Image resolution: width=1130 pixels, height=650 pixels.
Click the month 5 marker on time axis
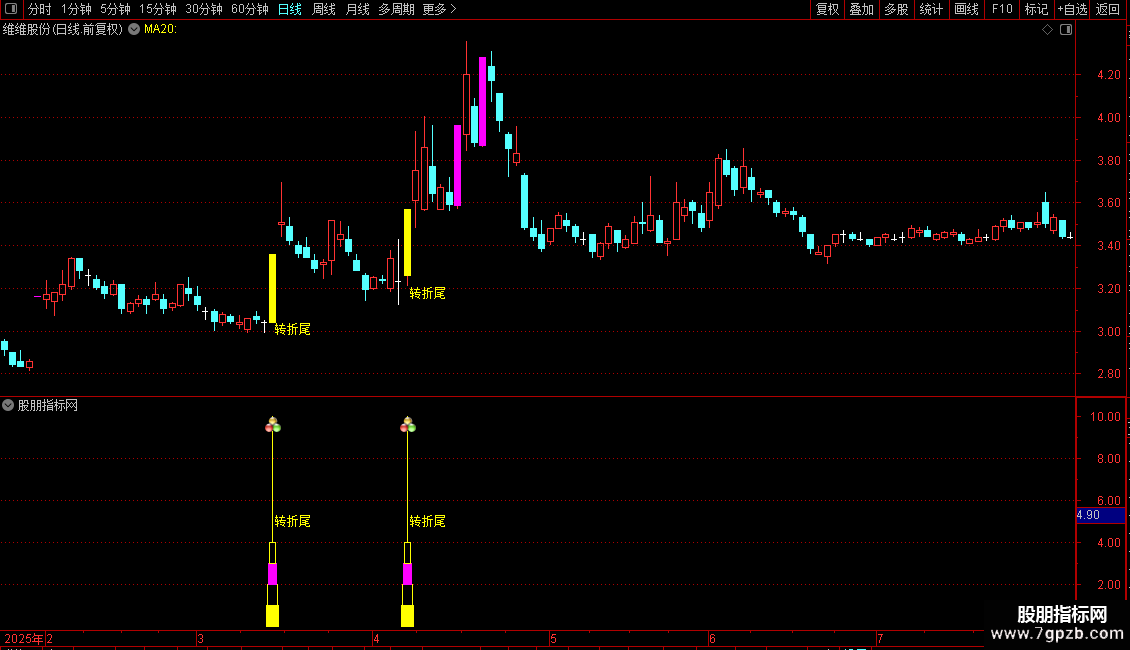click(553, 639)
